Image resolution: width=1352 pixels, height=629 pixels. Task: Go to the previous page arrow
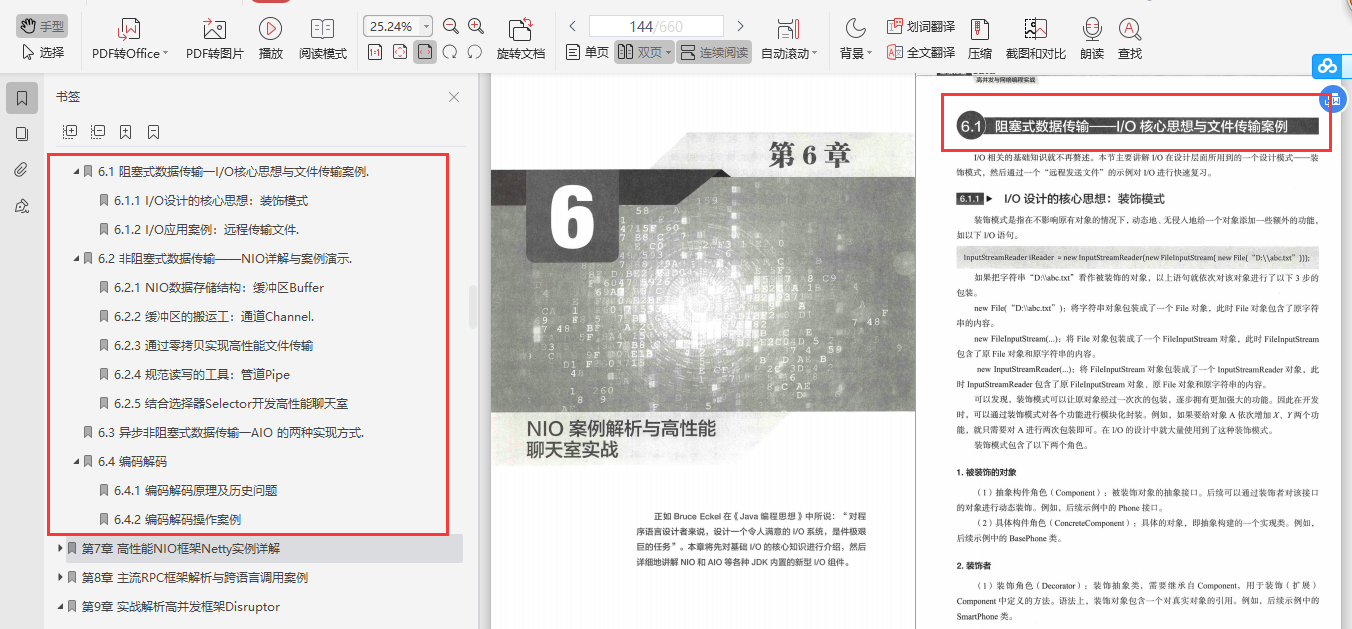(x=572, y=26)
